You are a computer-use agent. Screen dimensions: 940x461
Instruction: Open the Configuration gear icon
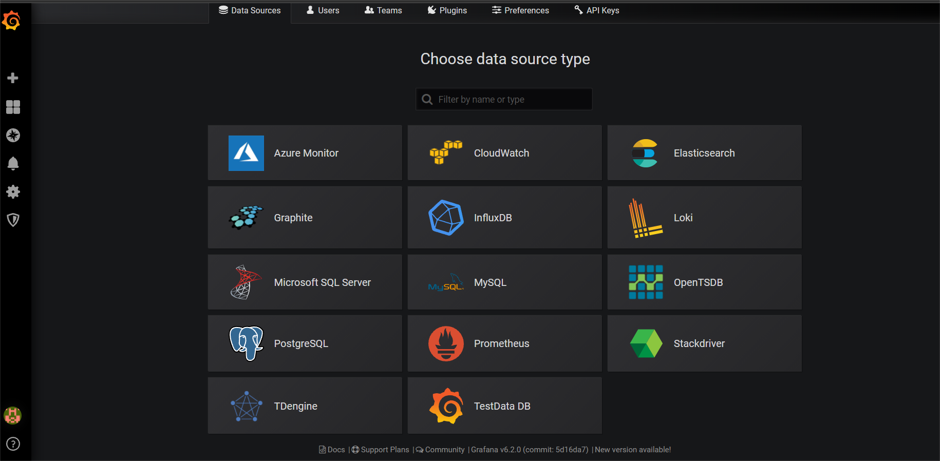coord(13,192)
